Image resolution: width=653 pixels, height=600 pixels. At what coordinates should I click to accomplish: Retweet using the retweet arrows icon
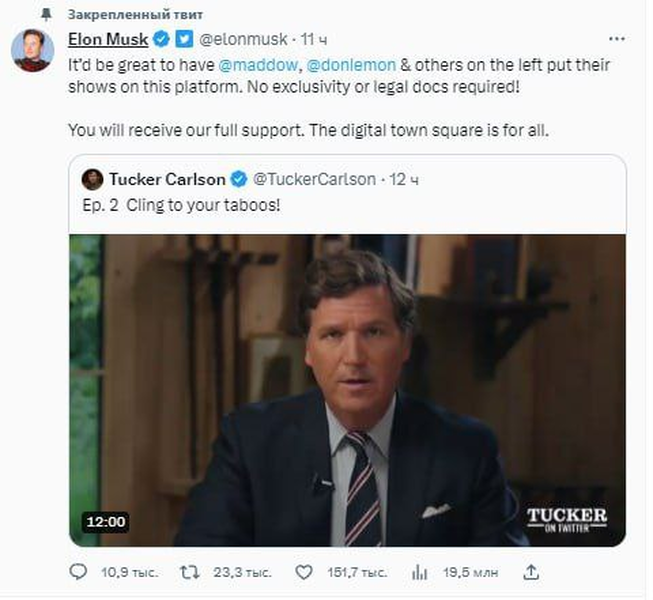tap(189, 573)
